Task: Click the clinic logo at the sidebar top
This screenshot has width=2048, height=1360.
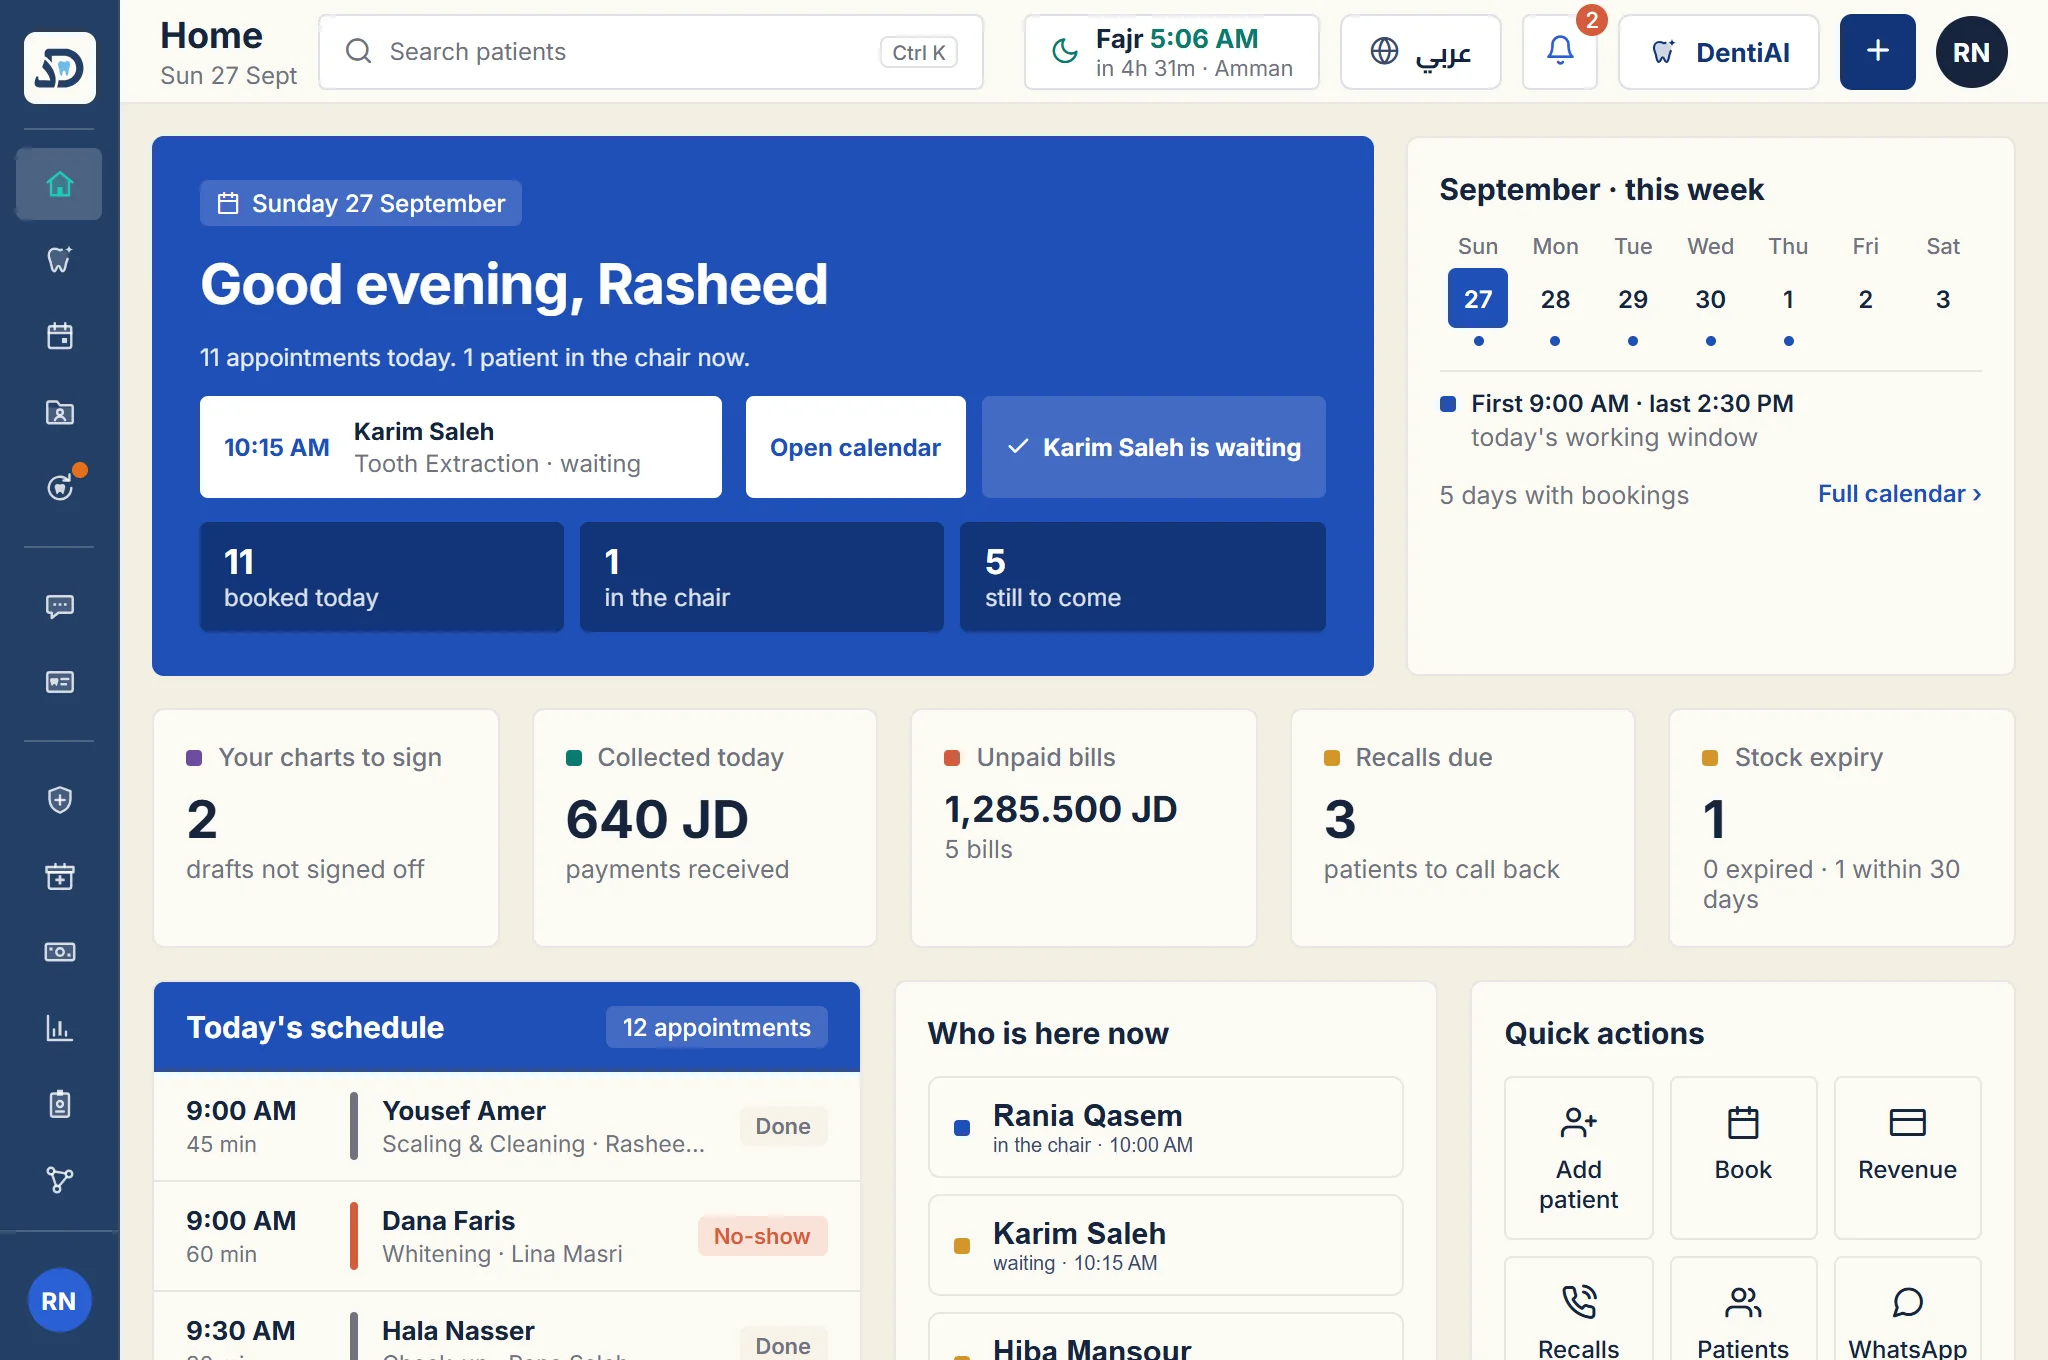Action: pos(60,68)
